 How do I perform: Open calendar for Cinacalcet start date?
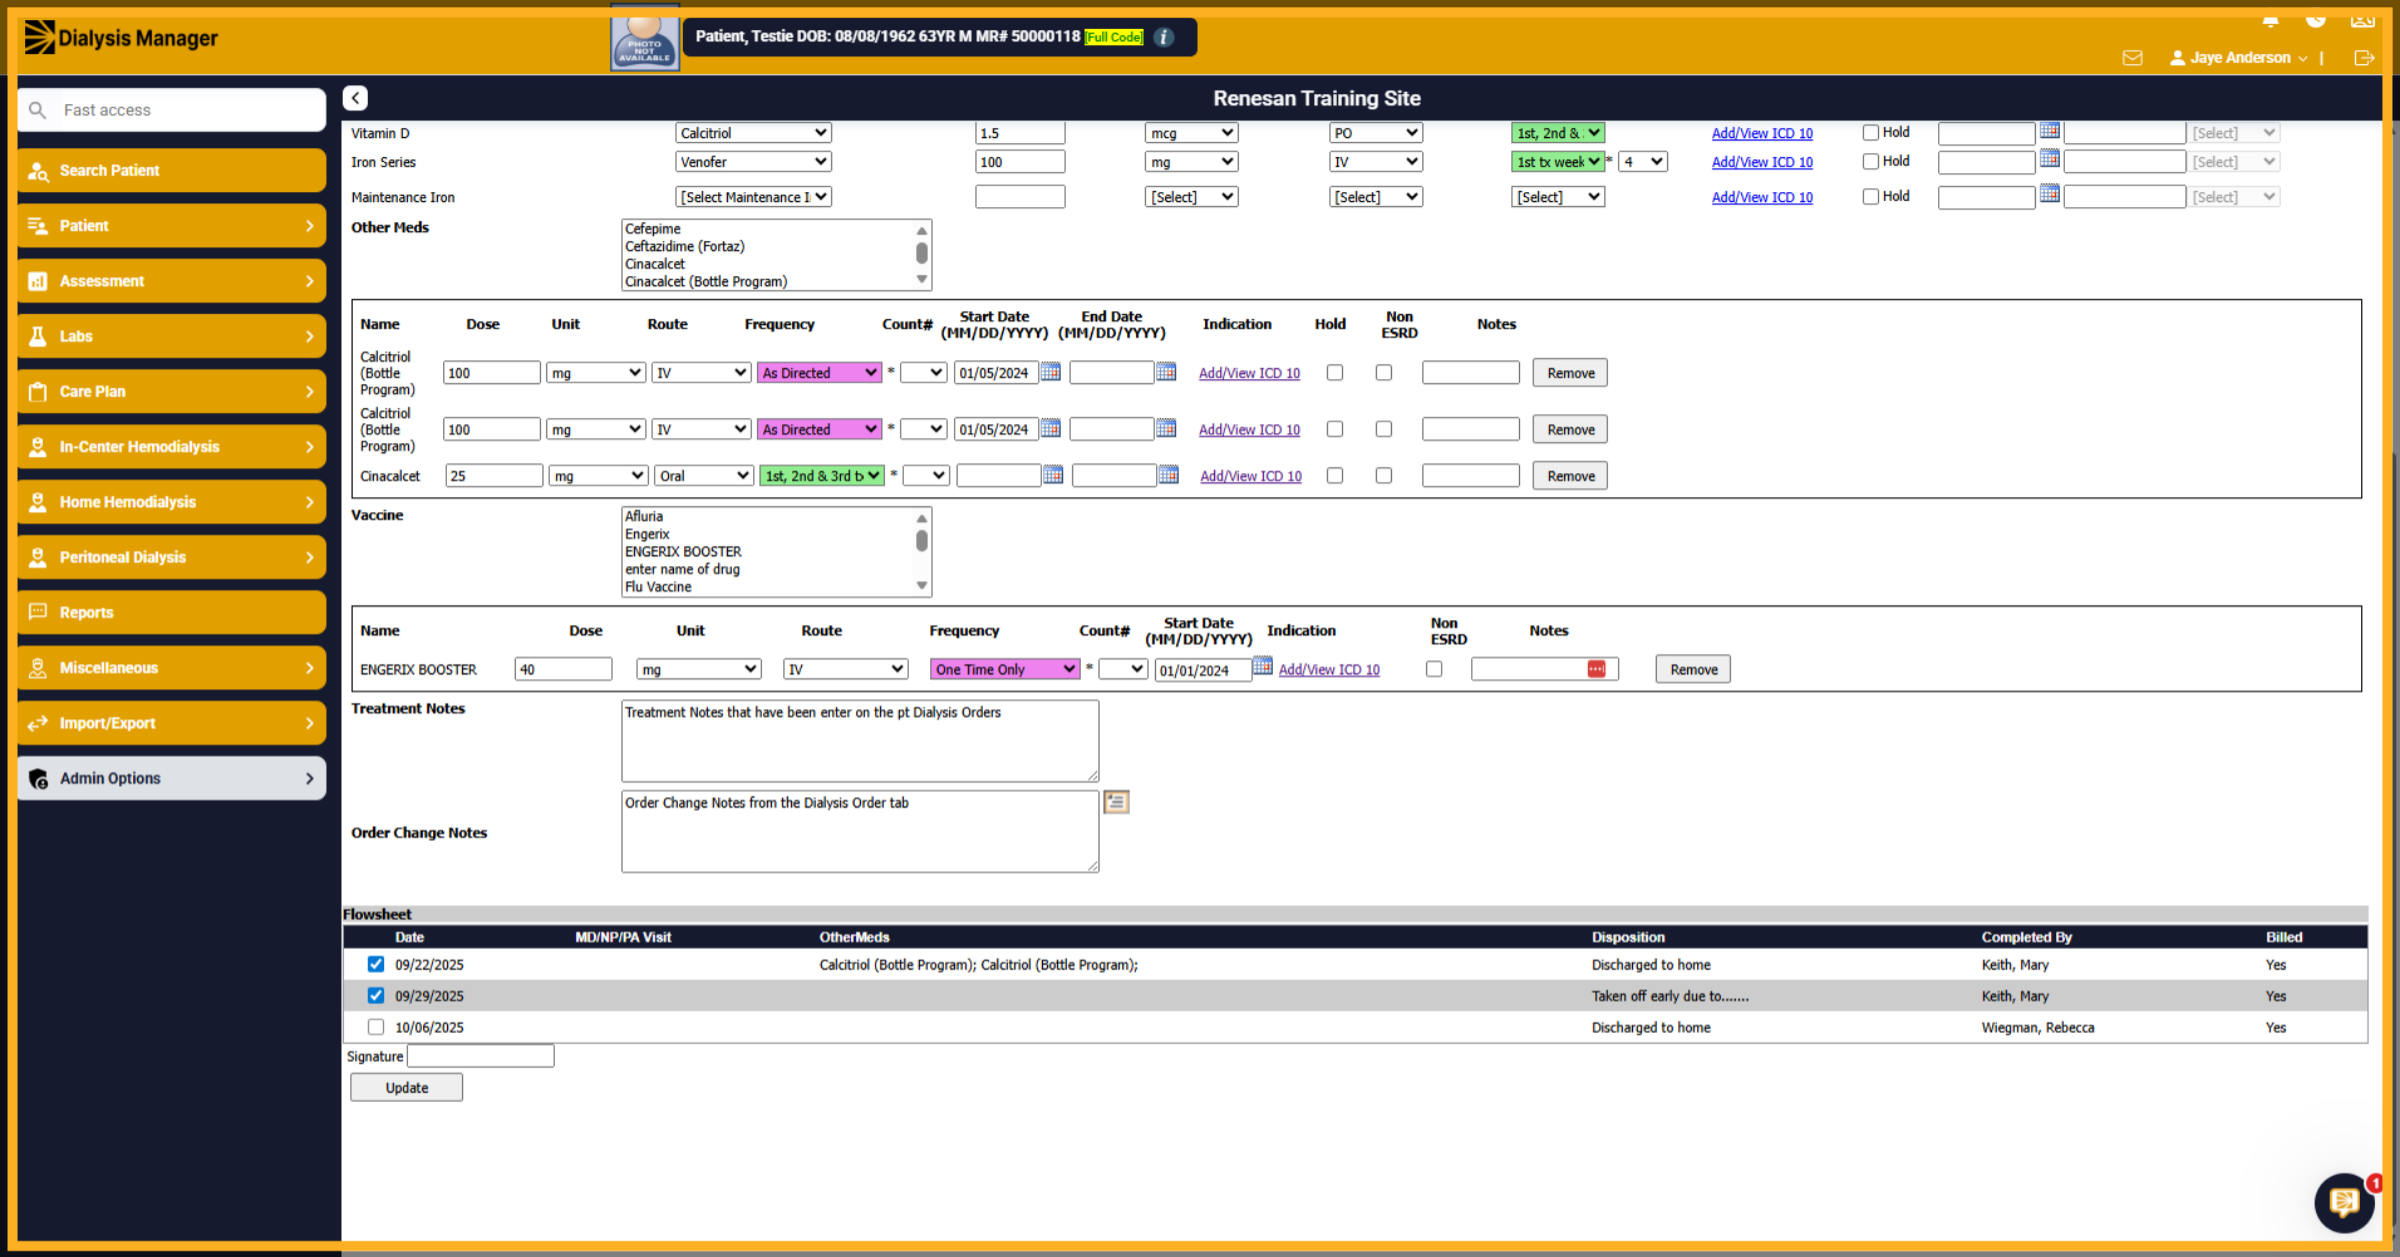click(x=1053, y=475)
